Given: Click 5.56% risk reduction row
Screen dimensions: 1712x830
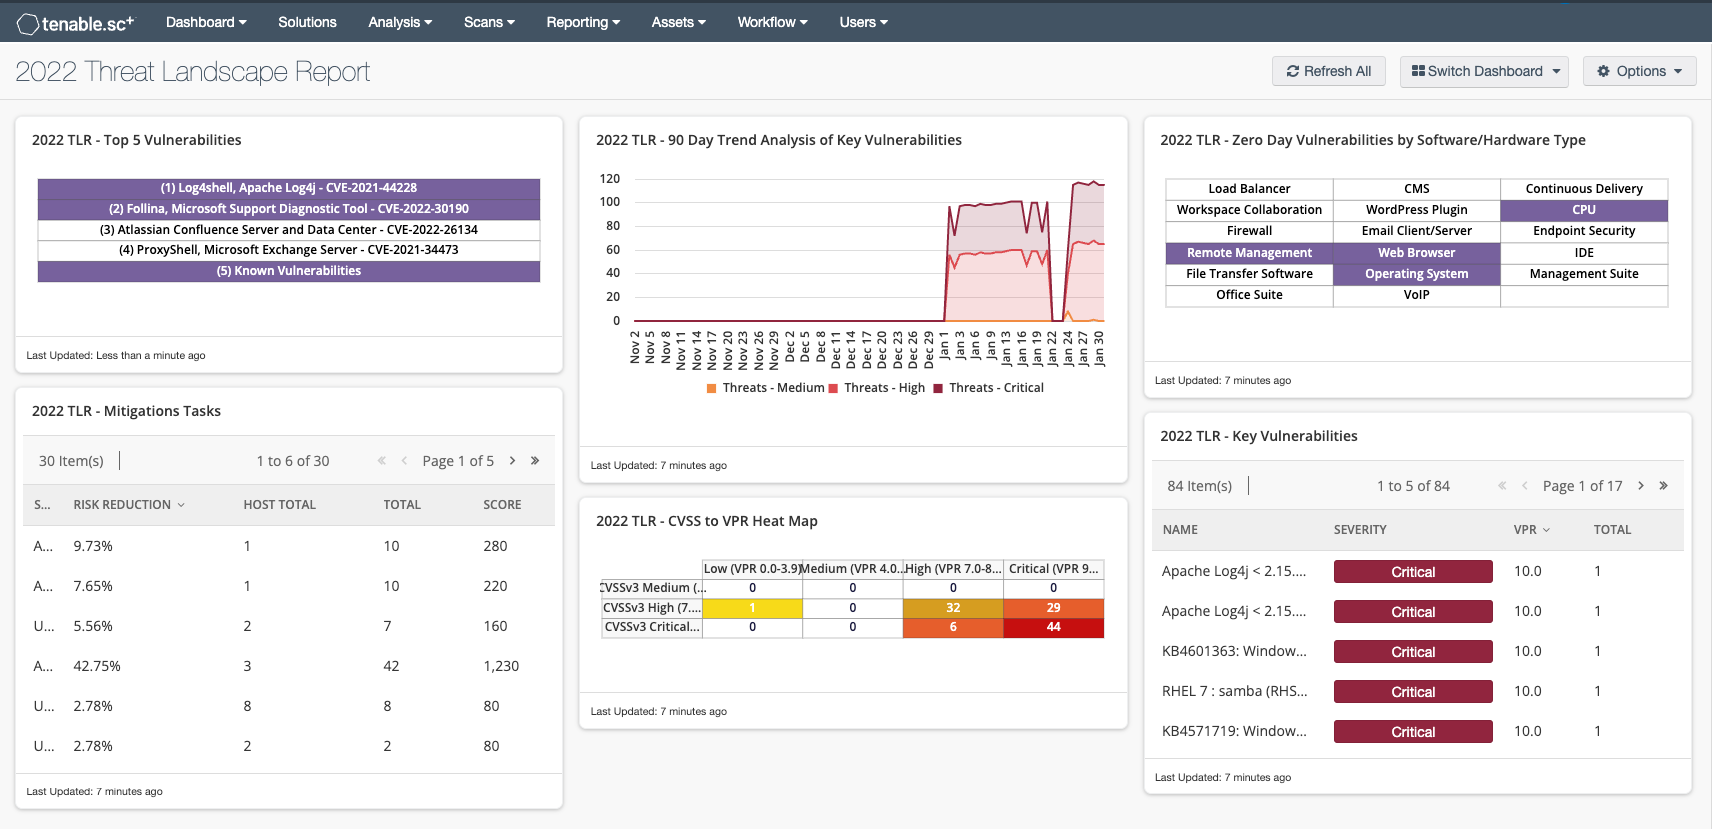Looking at the screenshot, I should [x=289, y=626].
